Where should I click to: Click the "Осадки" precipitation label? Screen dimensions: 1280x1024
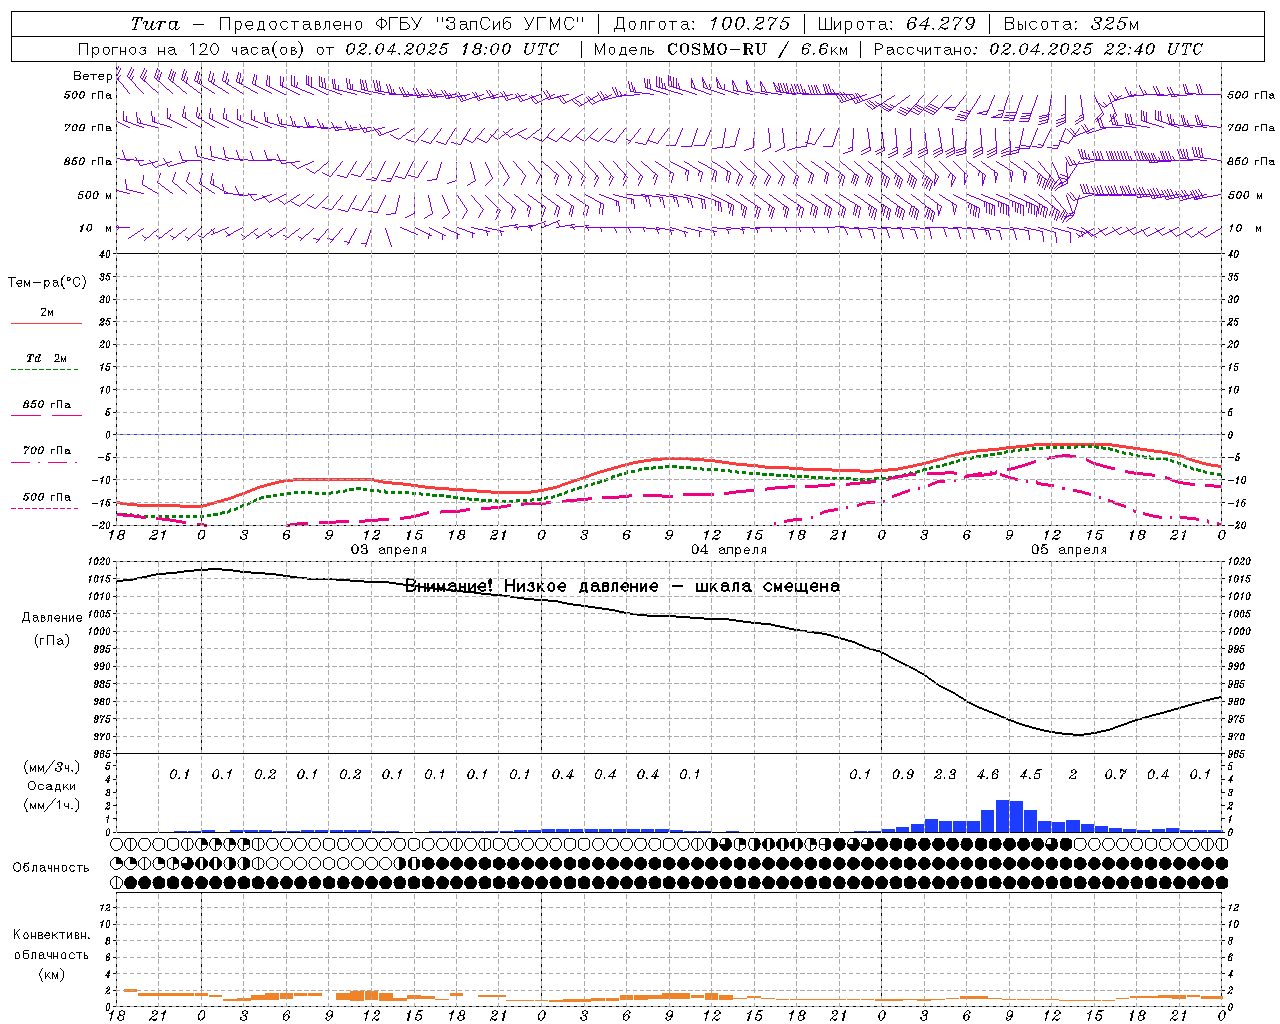click(x=51, y=786)
